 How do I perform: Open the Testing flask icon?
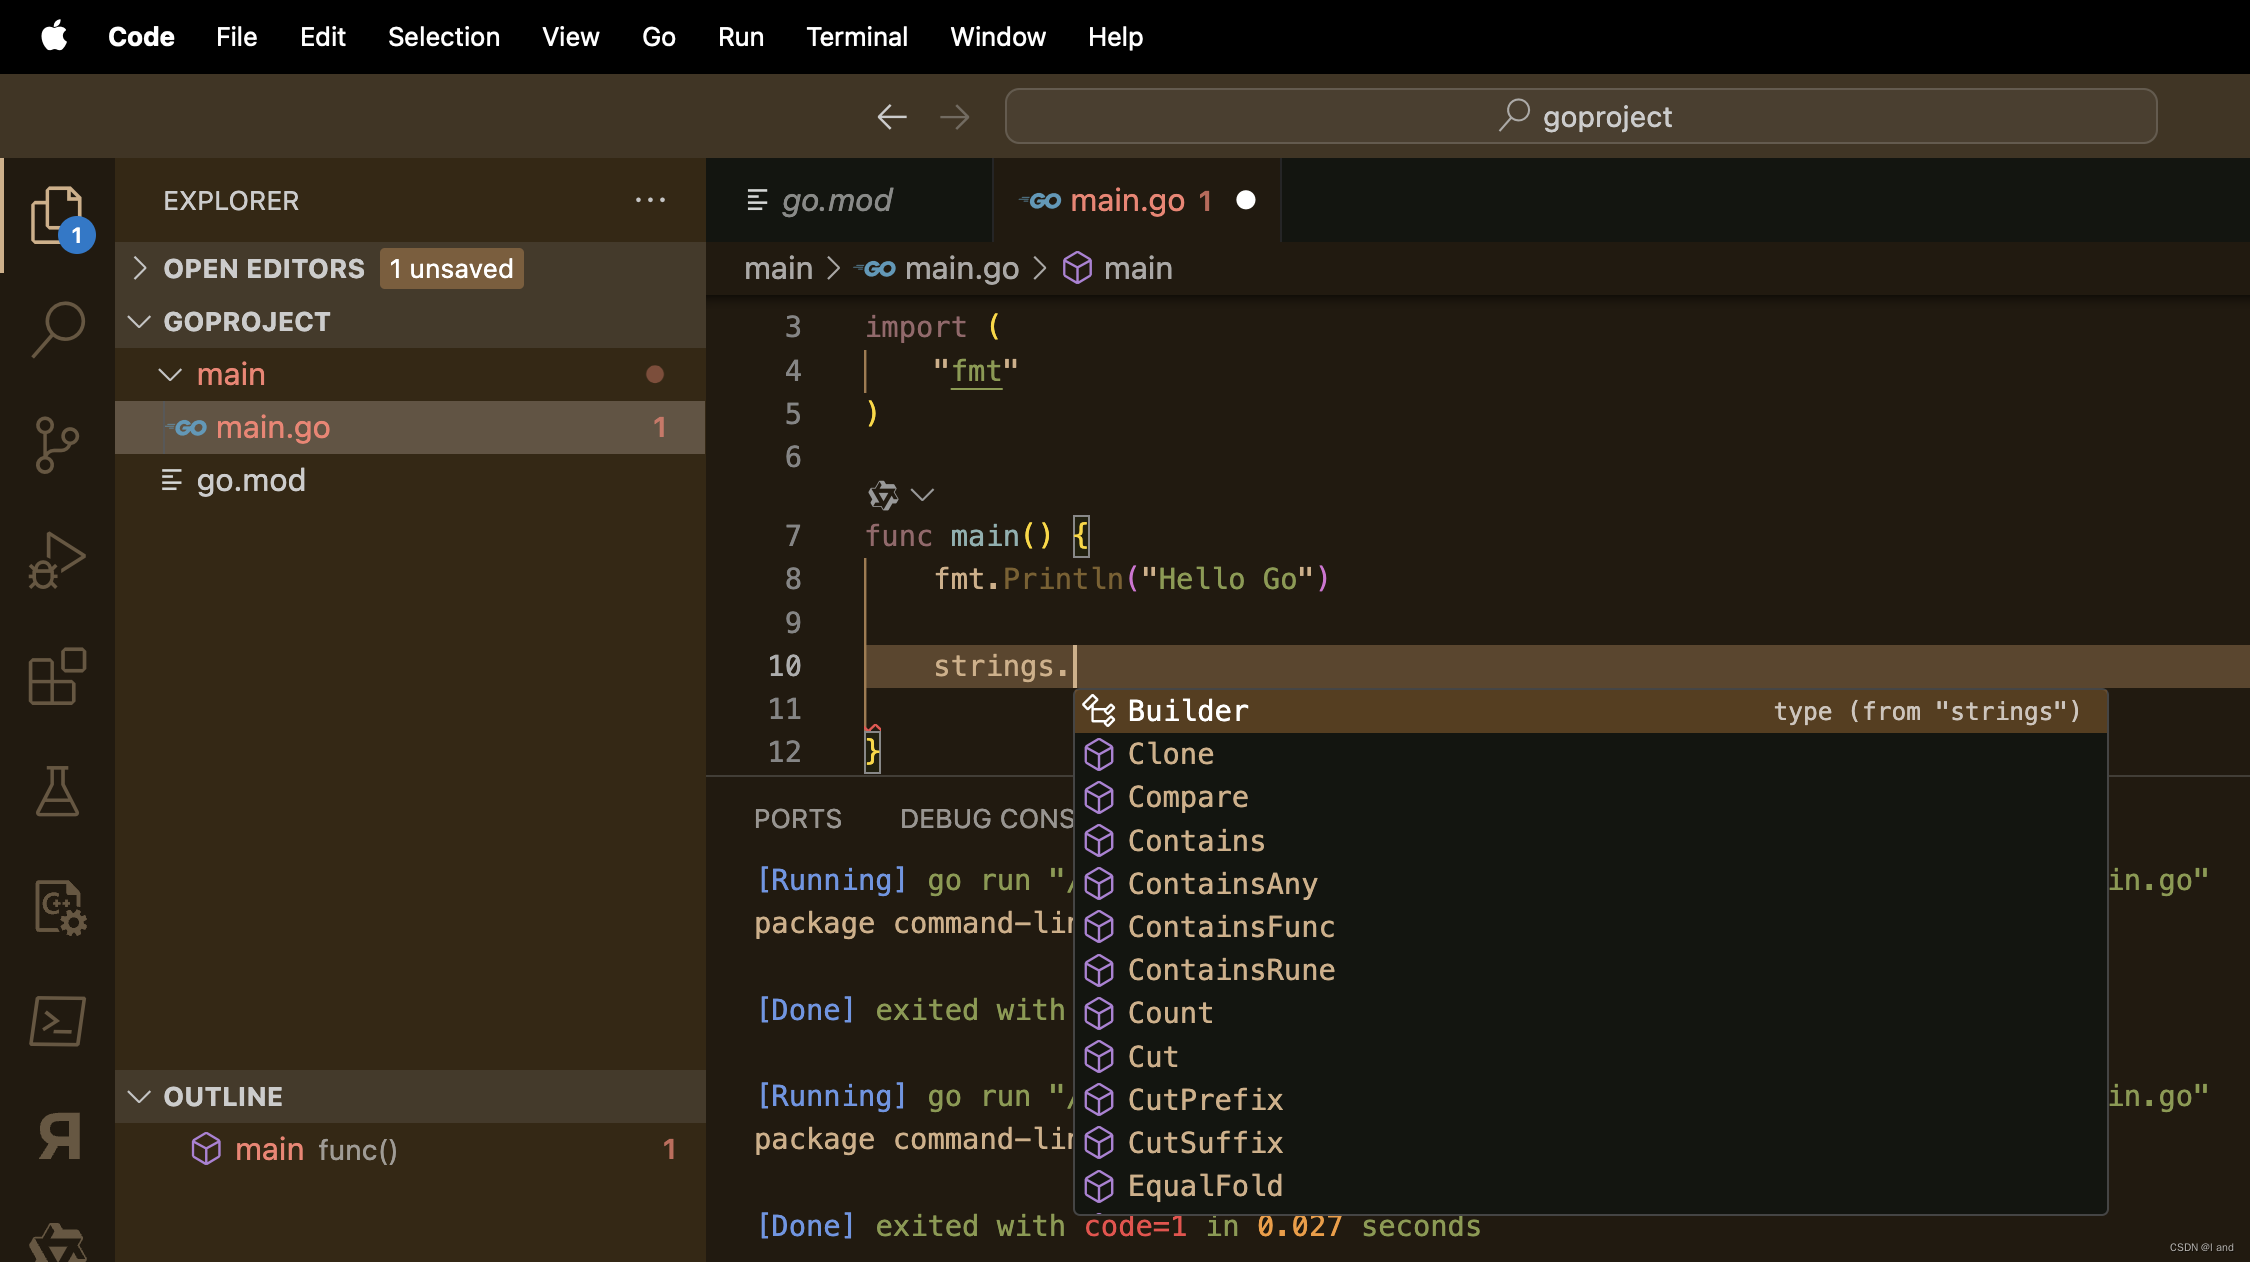[58, 791]
